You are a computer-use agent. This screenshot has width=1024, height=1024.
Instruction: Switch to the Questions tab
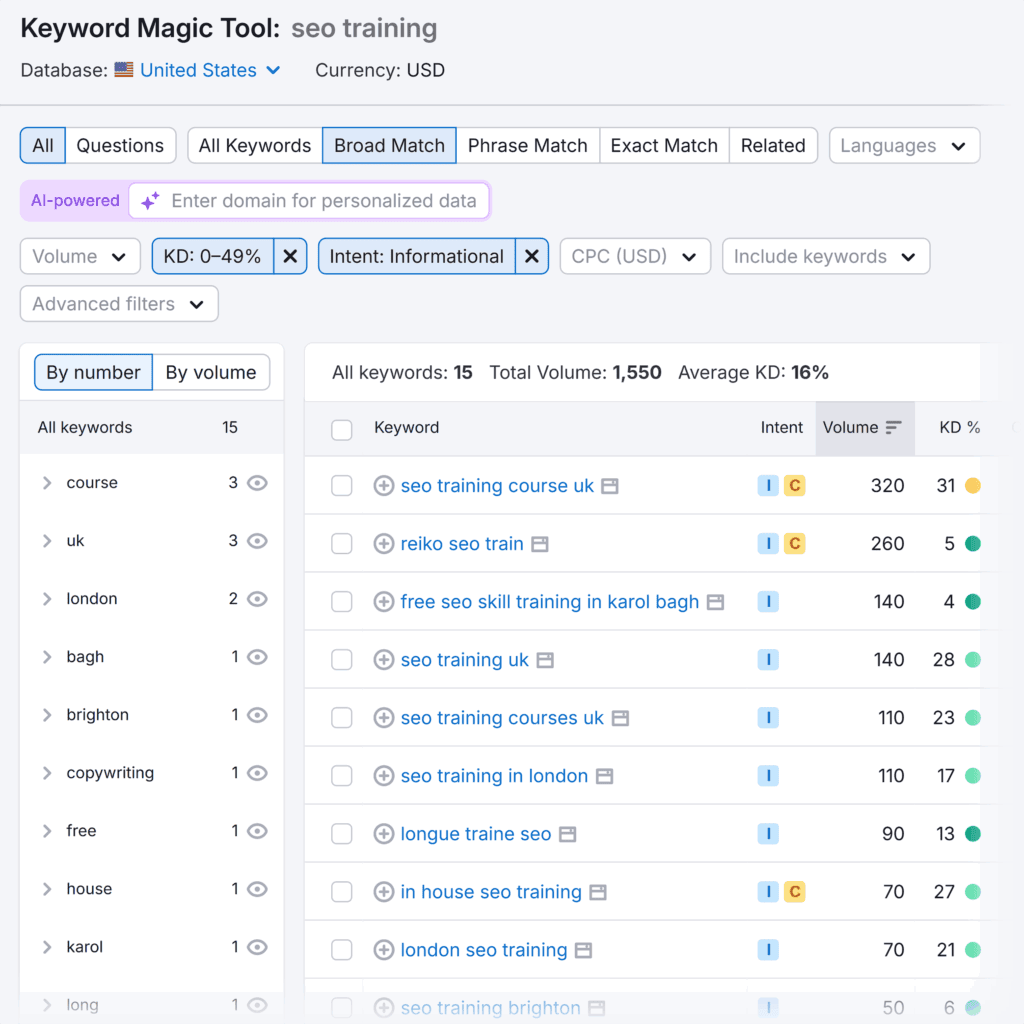pos(120,145)
